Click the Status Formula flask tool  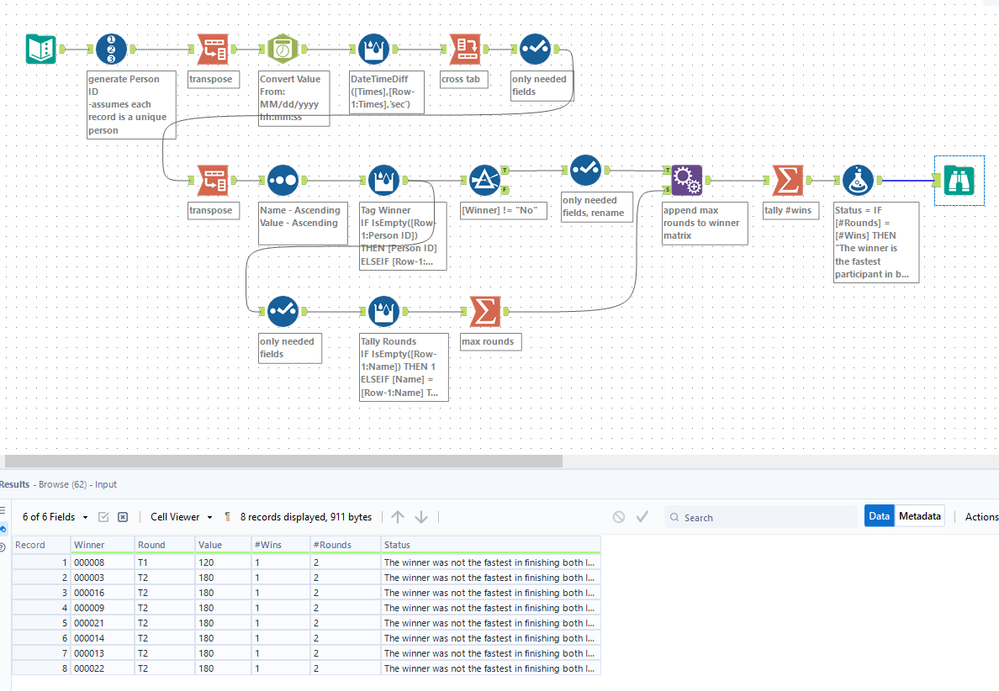pos(858,180)
